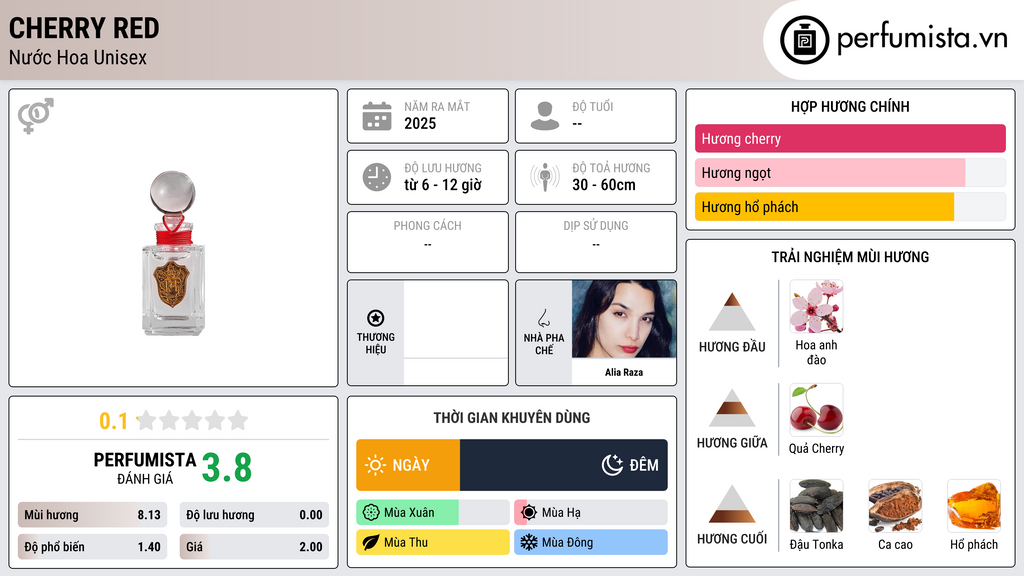The image size is (1024, 576).
Task: Click the five-star user rating
Action: (x=192, y=420)
